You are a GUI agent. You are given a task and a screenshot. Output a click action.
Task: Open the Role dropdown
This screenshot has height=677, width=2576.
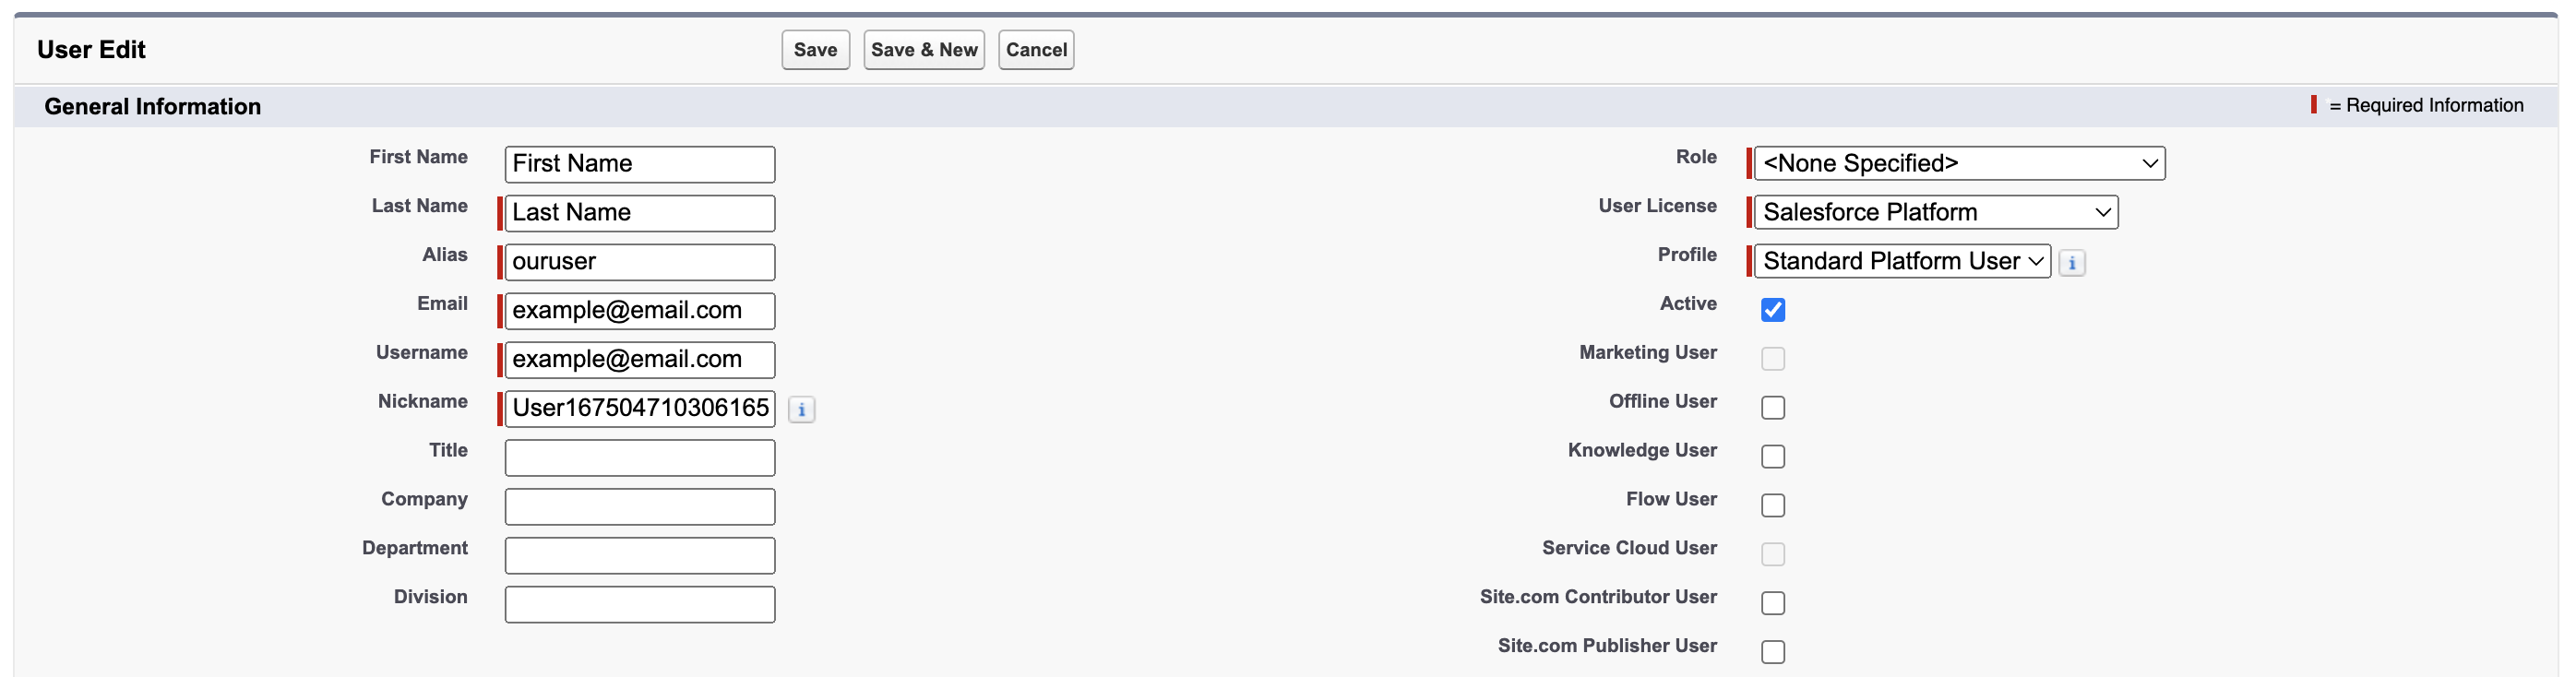[1958, 163]
